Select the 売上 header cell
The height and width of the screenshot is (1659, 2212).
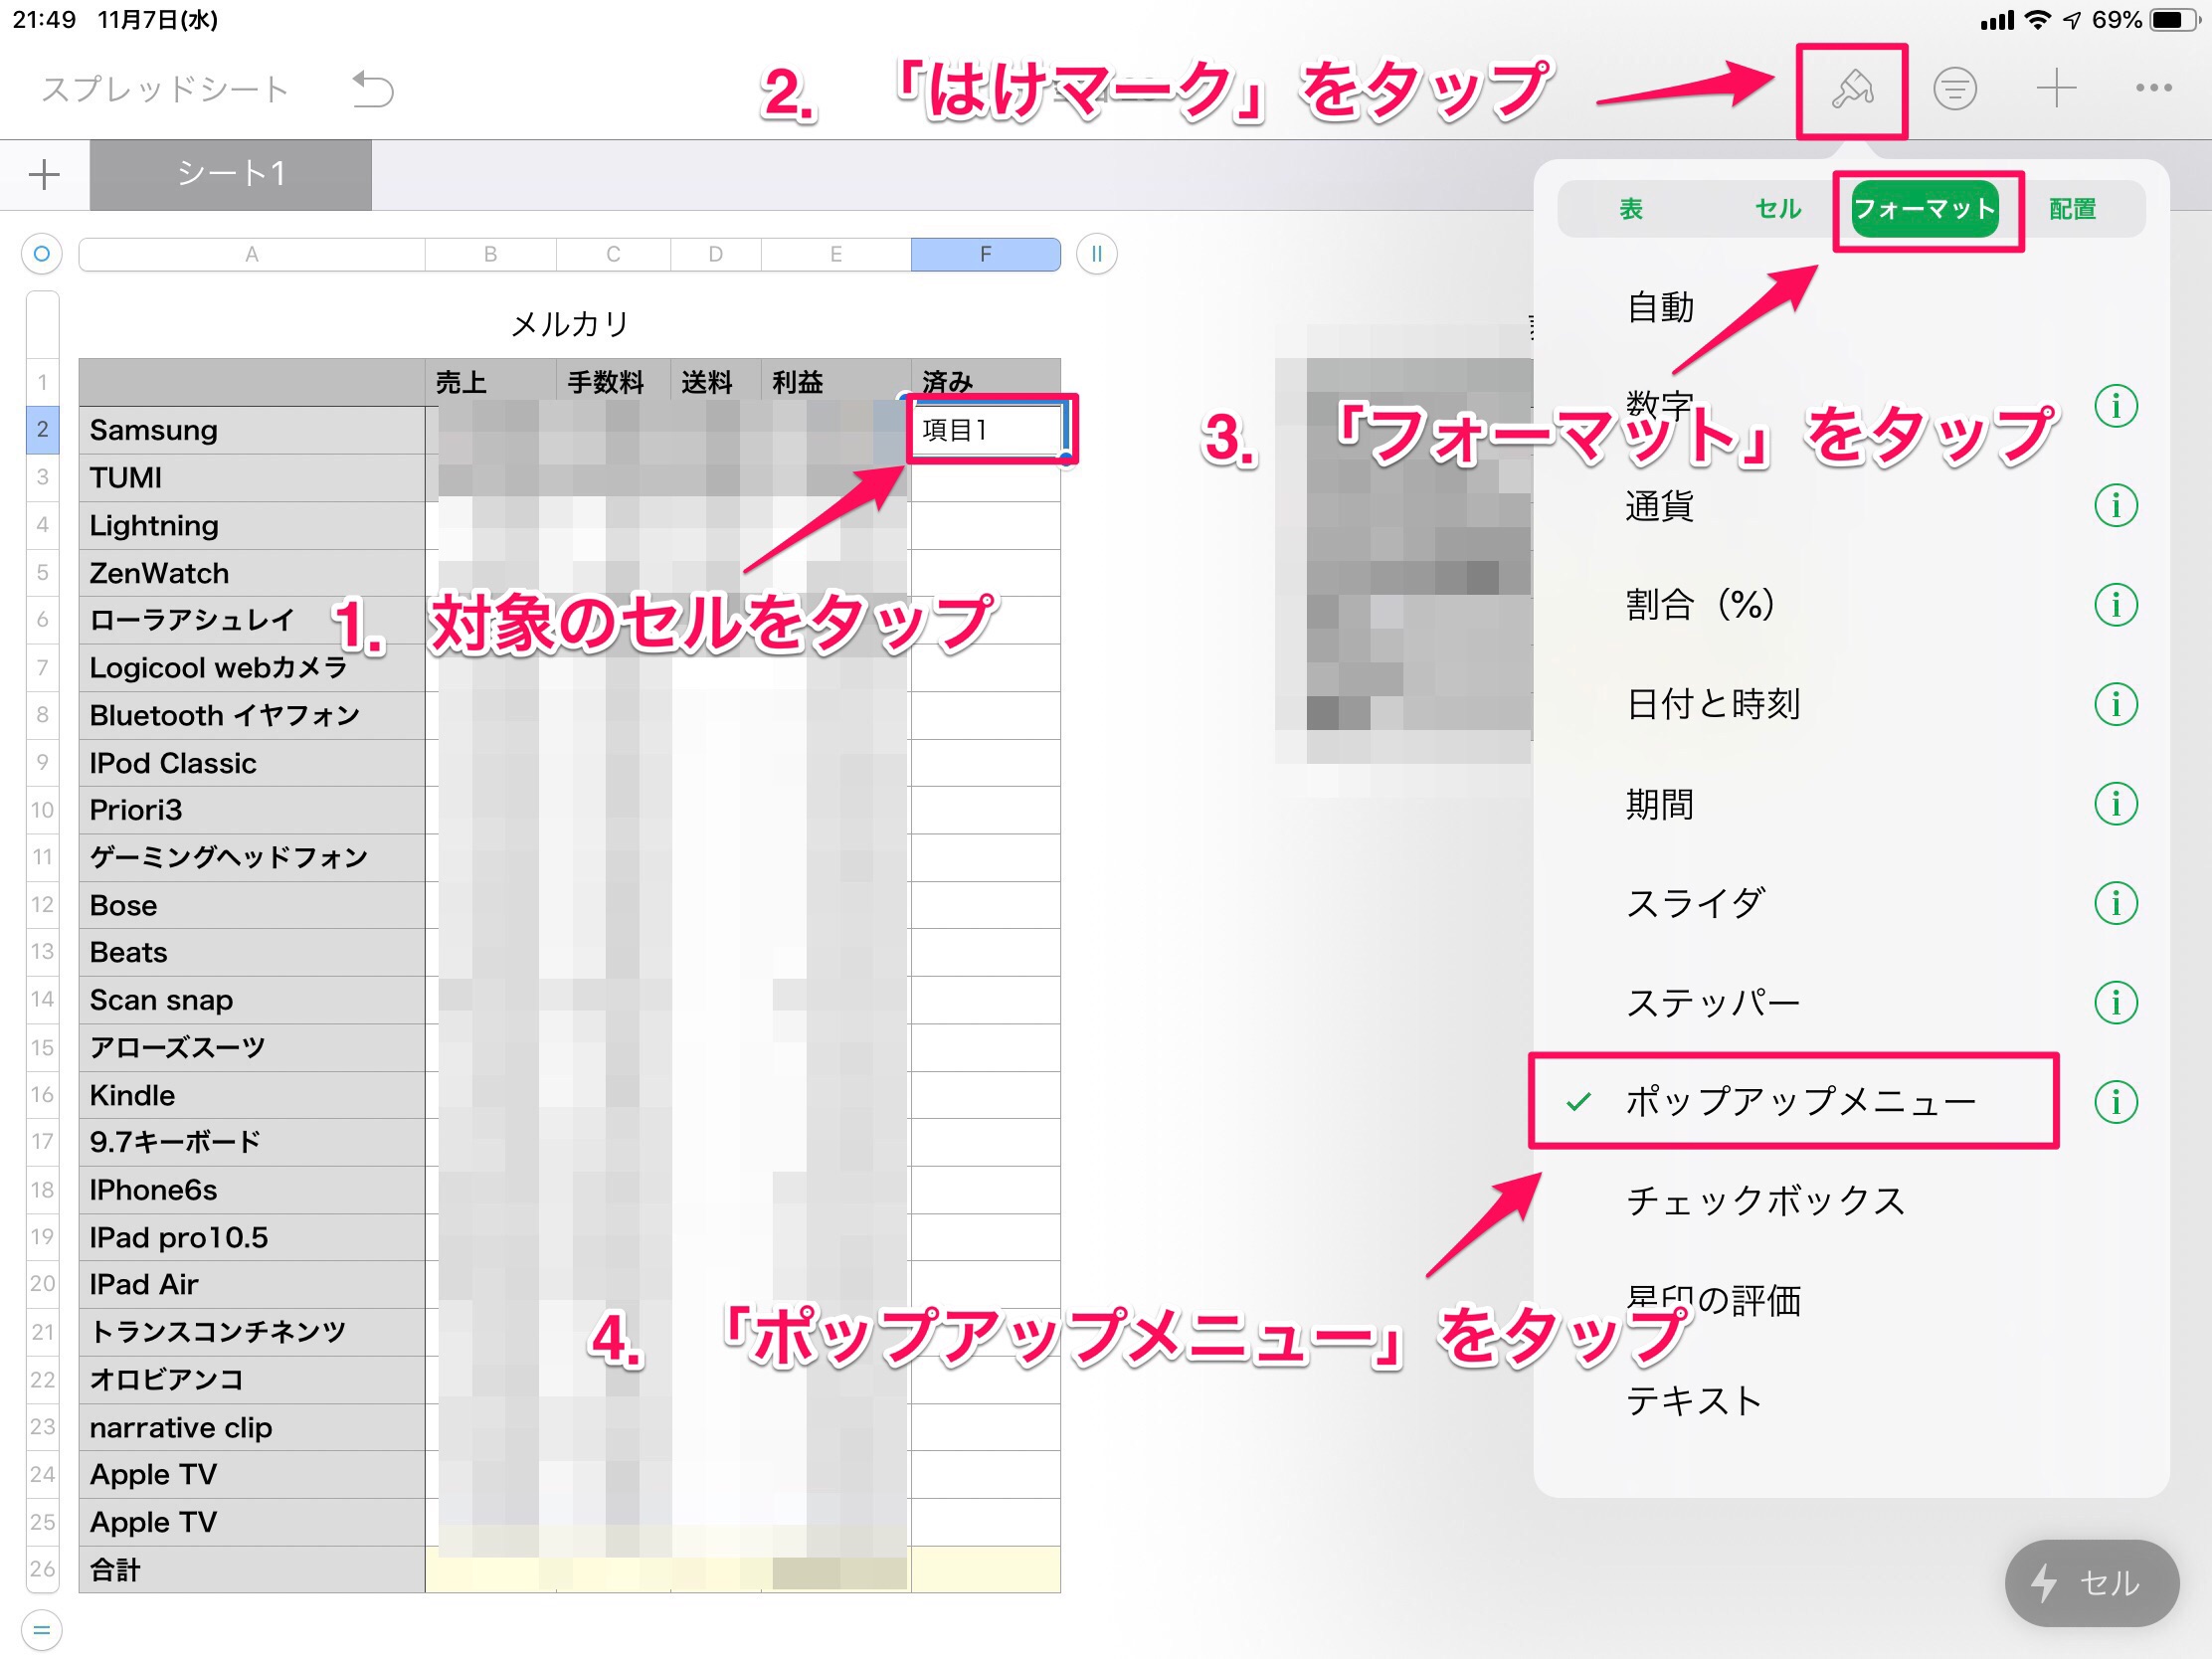point(491,382)
